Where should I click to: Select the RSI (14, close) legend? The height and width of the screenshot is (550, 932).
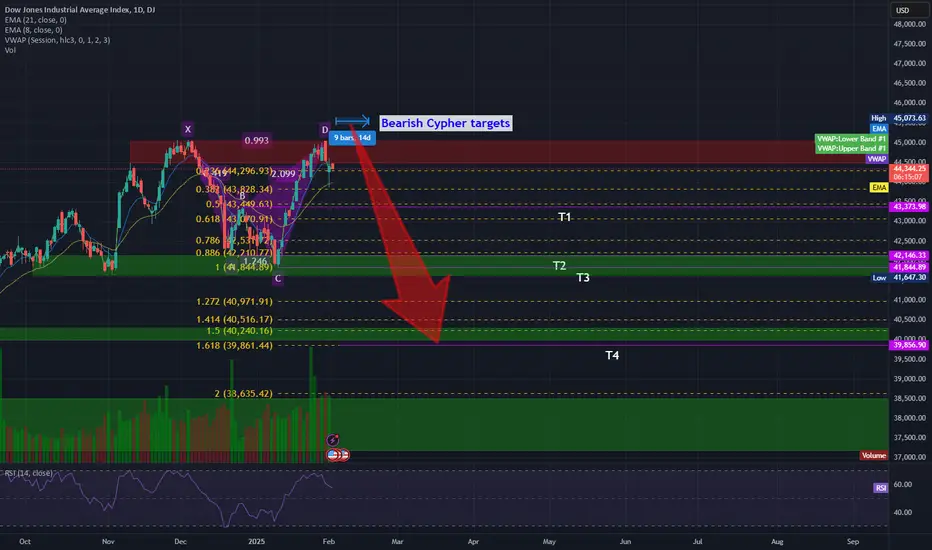point(28,473)
